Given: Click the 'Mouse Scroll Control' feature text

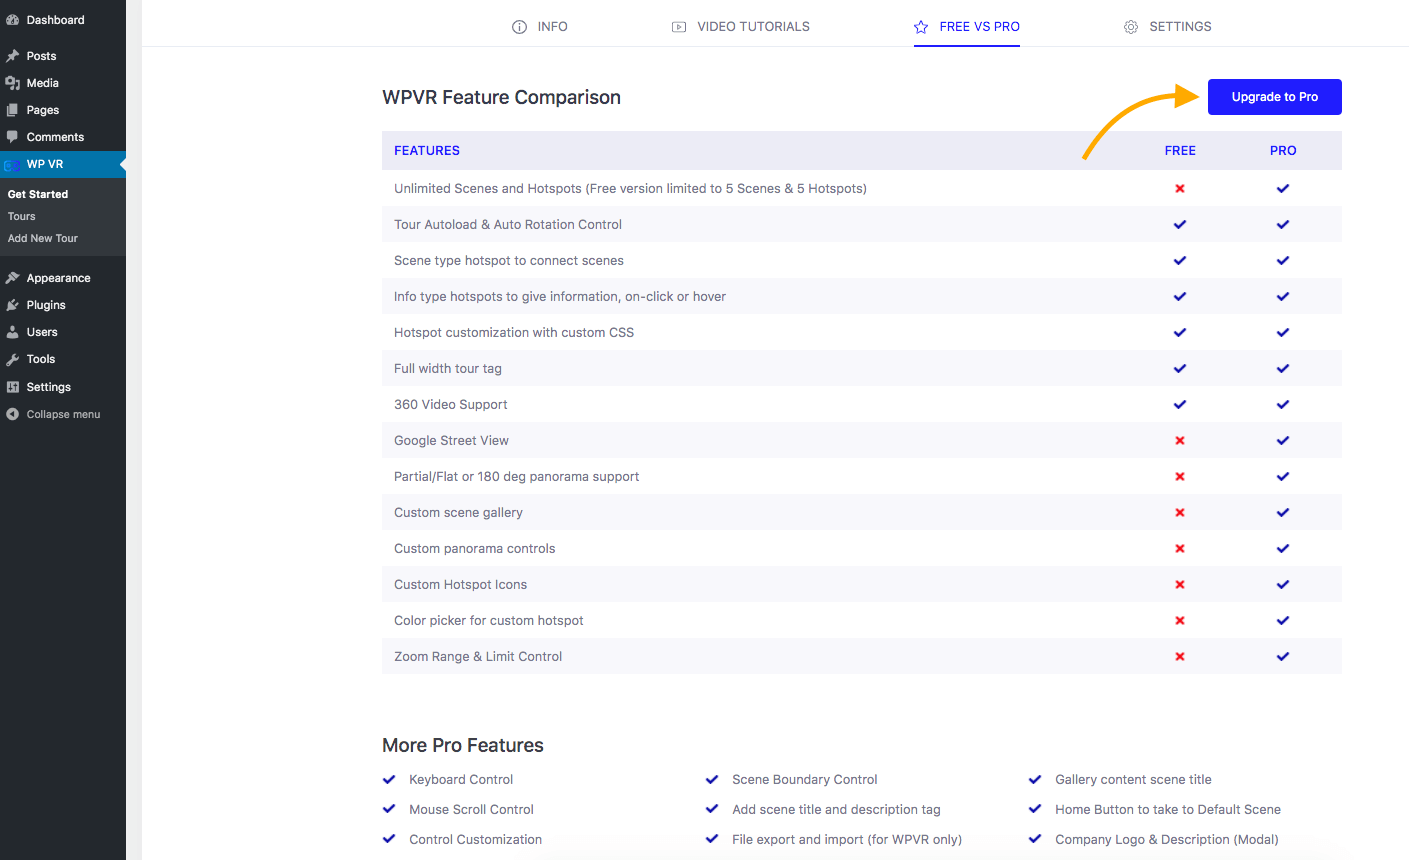Looking at the screenshot, I should pos(471,809).
